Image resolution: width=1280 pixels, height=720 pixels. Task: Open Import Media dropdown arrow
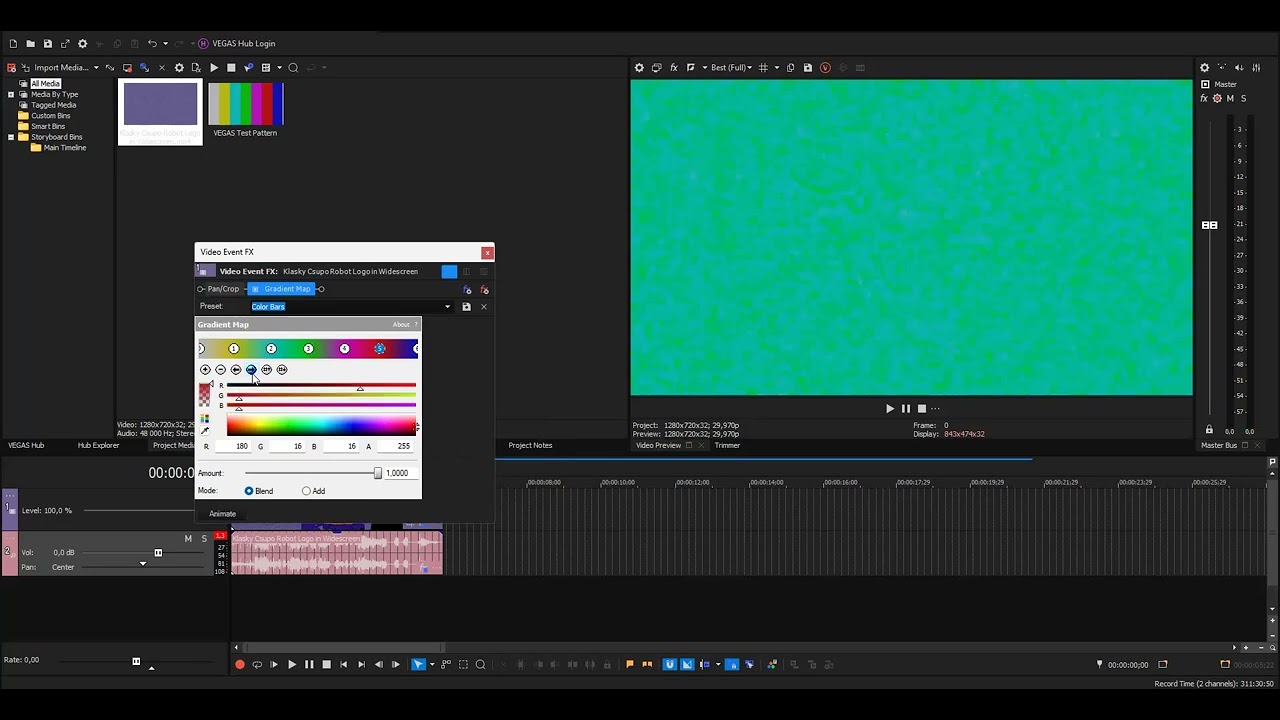point(96,68)
